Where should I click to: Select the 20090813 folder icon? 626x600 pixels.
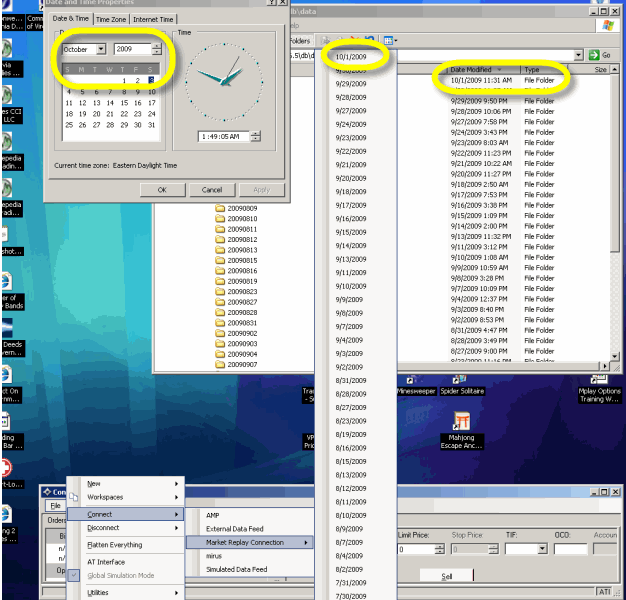[x=220, y=250]
